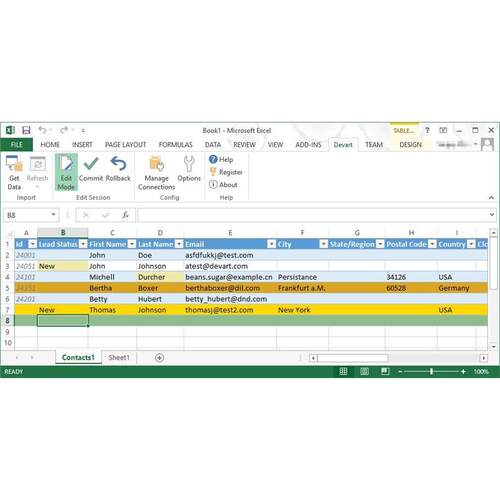Select row 5 header
Image resolution: width=500 pixels, height=500 pixels.
tap(7, 288)
